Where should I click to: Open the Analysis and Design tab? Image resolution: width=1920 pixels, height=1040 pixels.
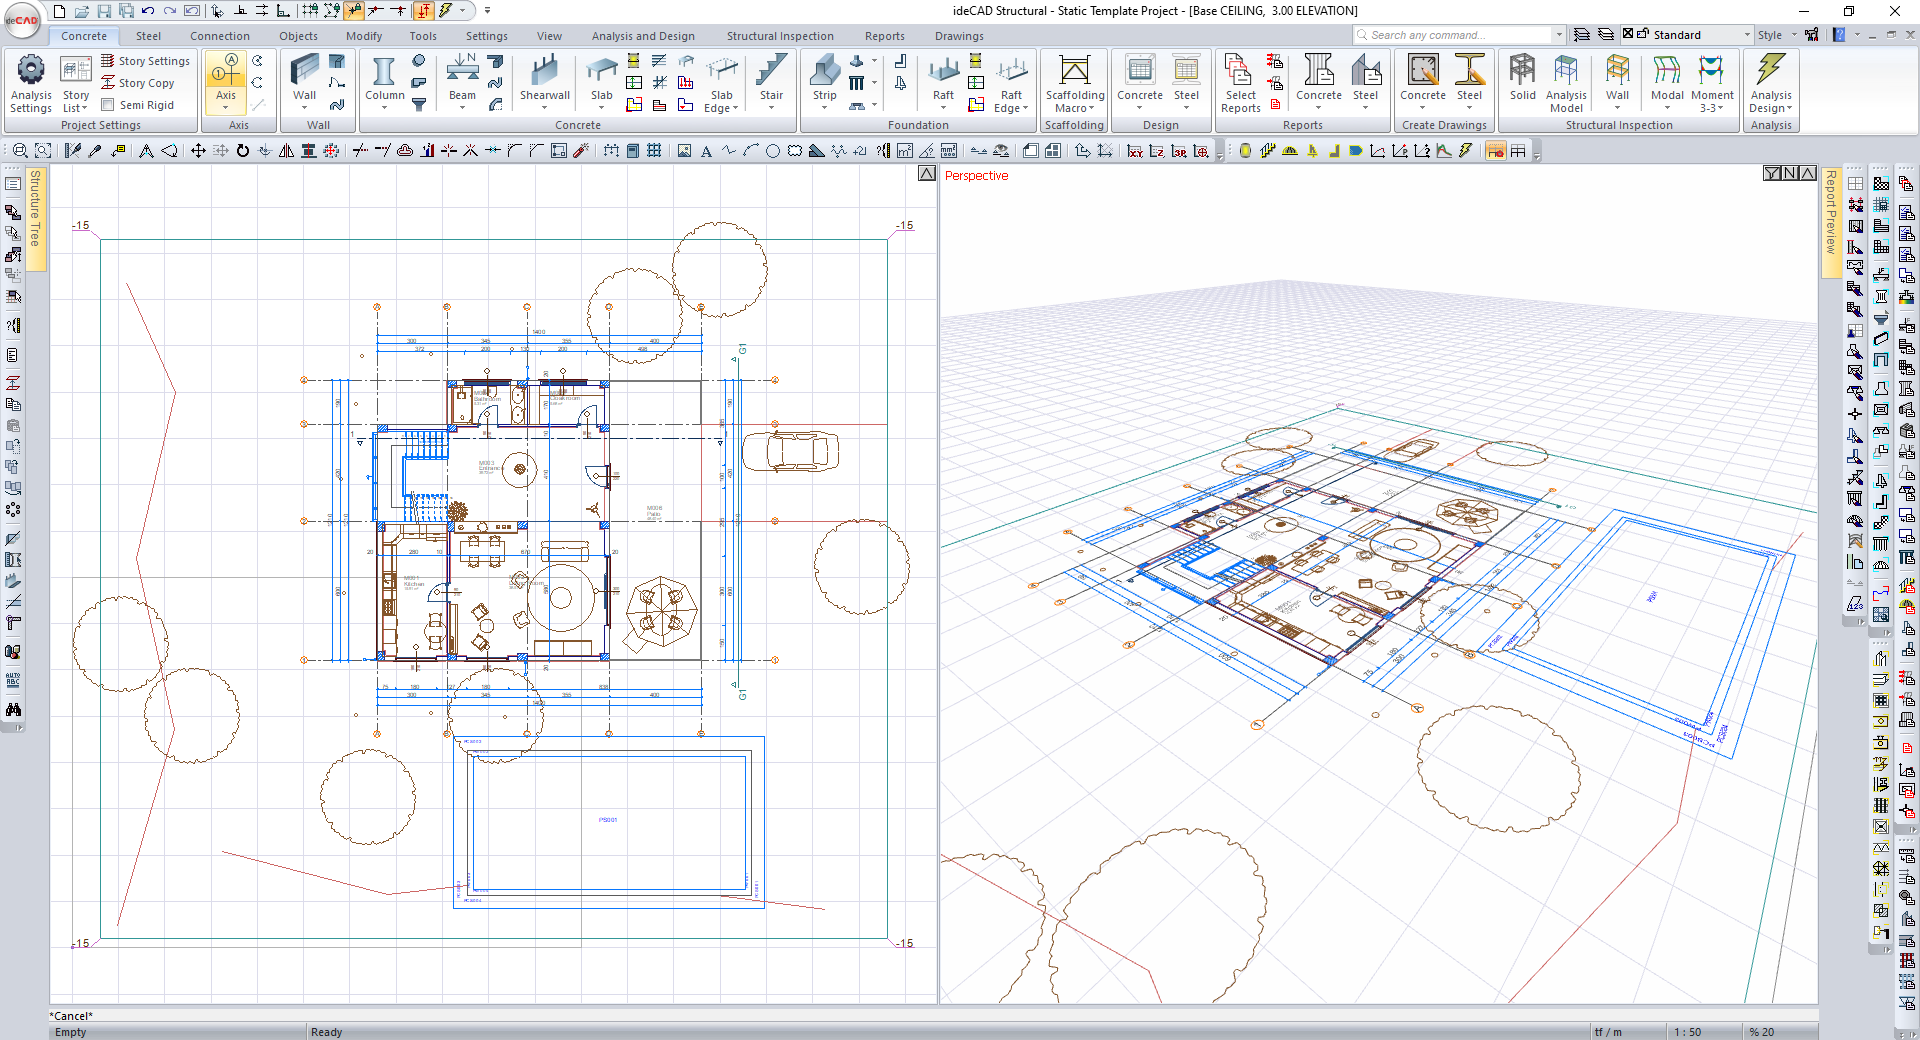[x=642, y=36]
